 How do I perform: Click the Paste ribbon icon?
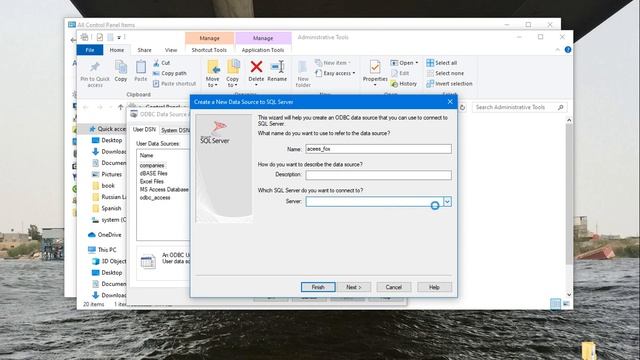click(x=141, y=67)
